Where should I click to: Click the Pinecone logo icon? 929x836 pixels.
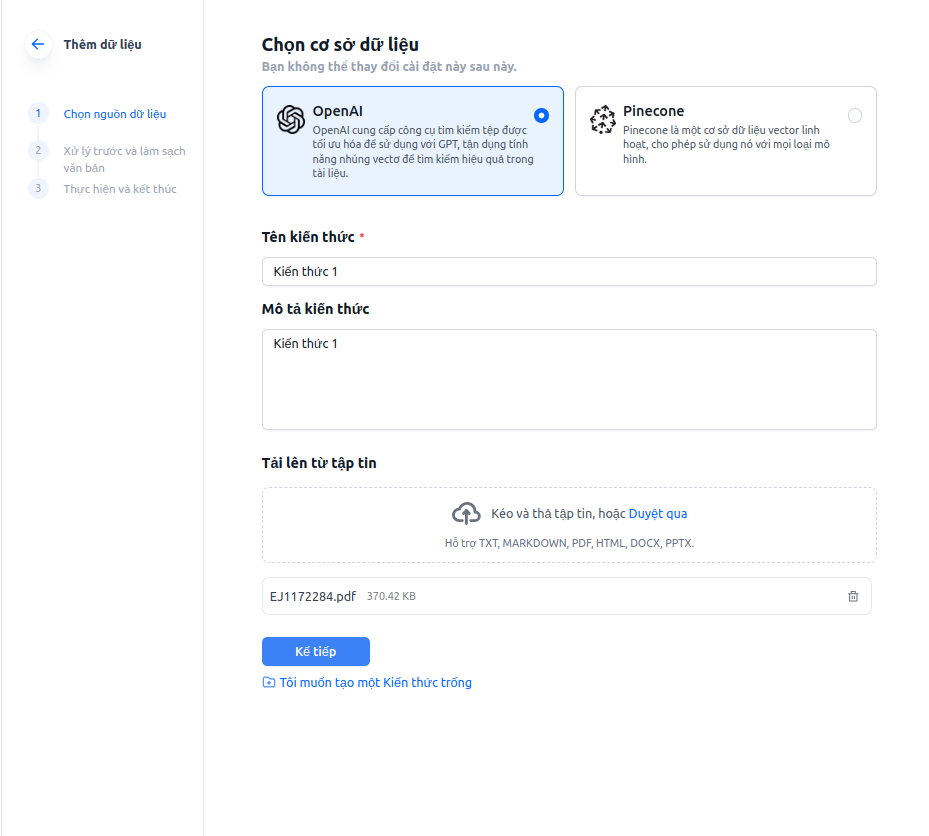pos(602,119)
